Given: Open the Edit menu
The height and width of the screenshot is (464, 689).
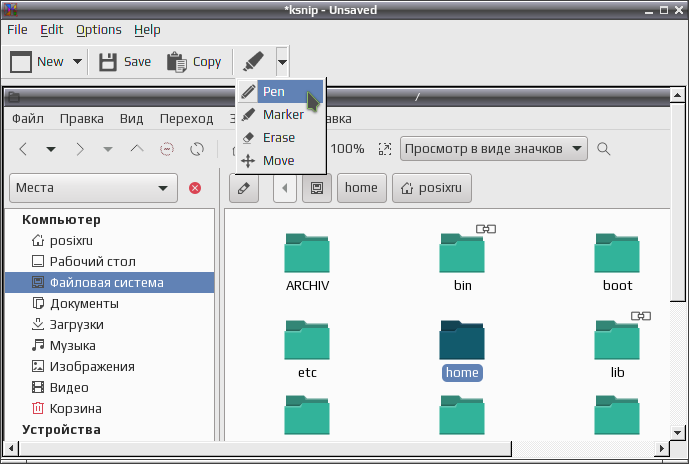Looking at the screenshot, I should pos(51,29).
